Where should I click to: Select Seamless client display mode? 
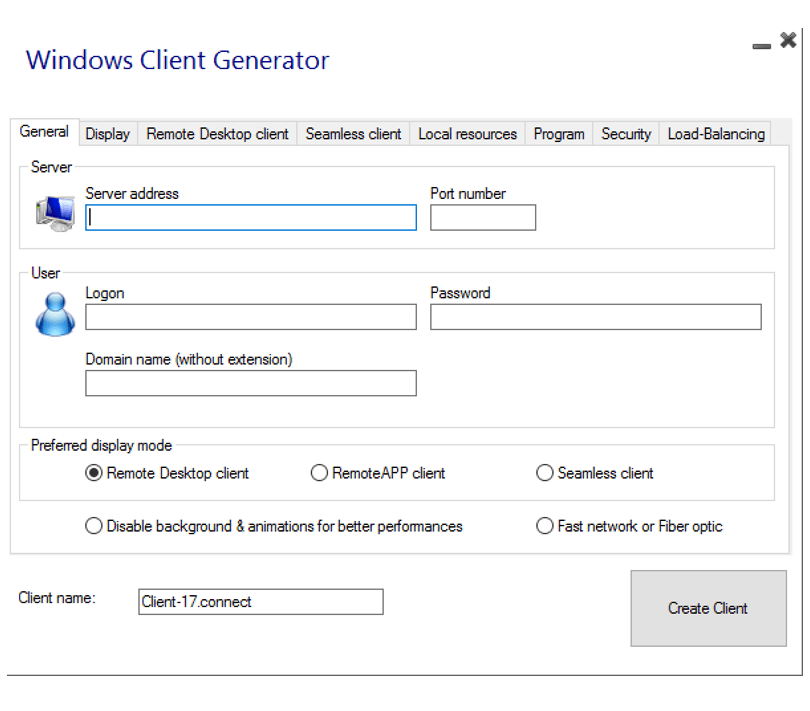point(545,473)
